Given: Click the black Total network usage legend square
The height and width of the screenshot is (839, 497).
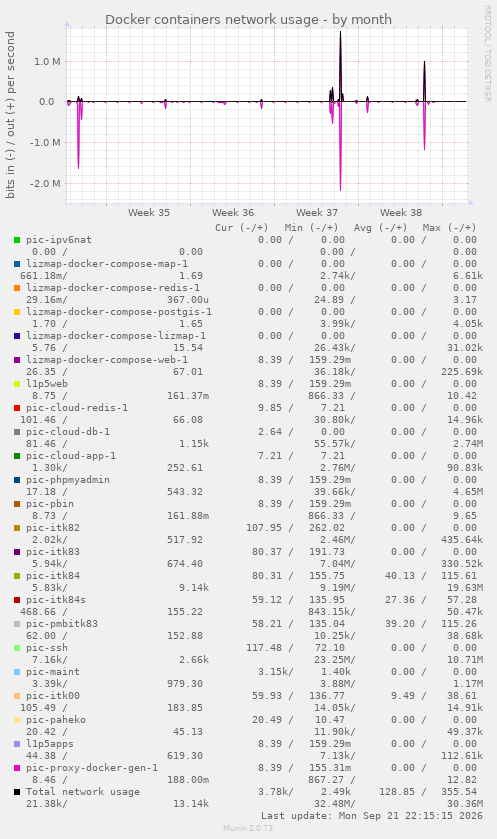Looking at the screenshot, I should [17, 792].
